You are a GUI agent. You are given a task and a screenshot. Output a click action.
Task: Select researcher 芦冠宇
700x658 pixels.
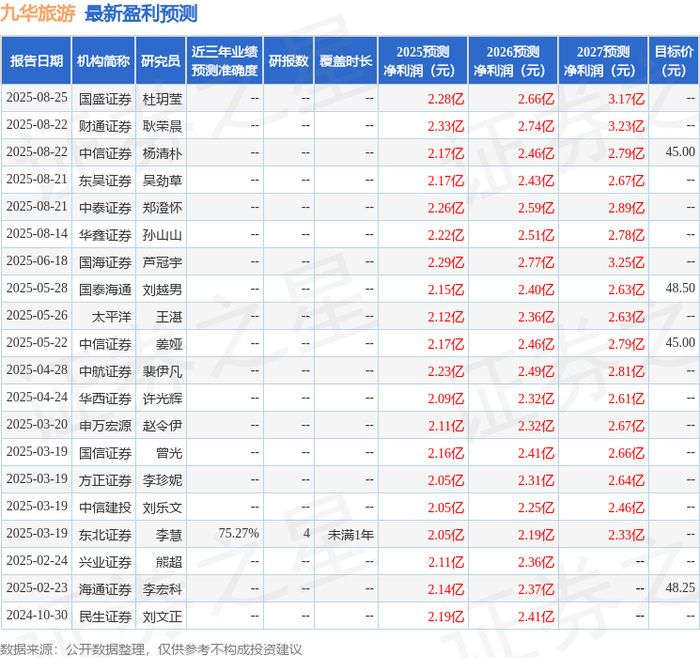coord(162,262)
